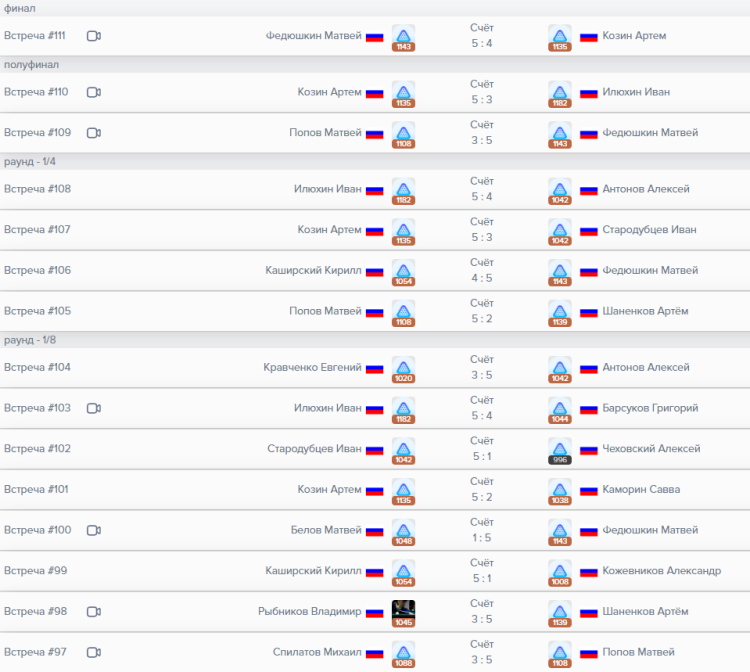Image resolution: width=750 pixels, height=672 pixels.
Task: Click camera icon for match #97
Action: (x=94, y=652)
